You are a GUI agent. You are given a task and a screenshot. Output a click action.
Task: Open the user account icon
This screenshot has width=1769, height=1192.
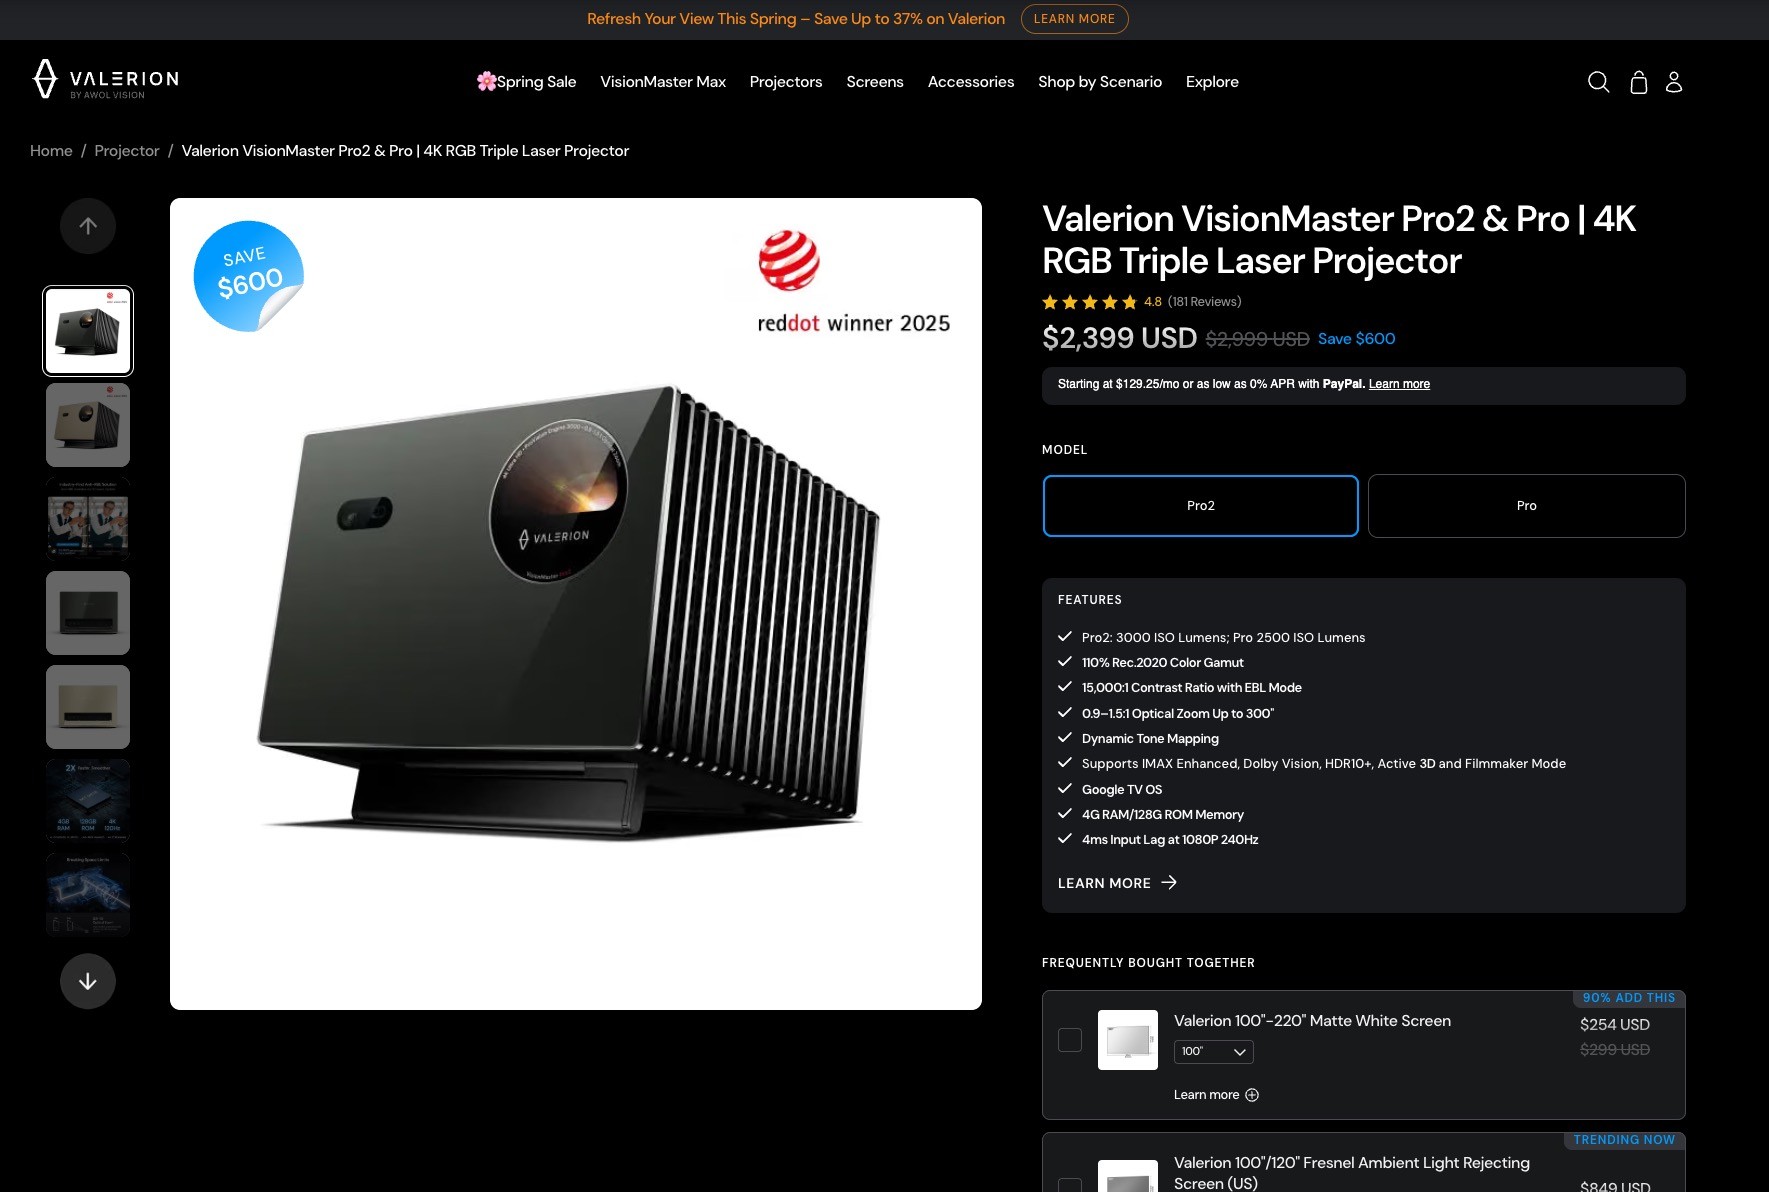coord(1674,82)
